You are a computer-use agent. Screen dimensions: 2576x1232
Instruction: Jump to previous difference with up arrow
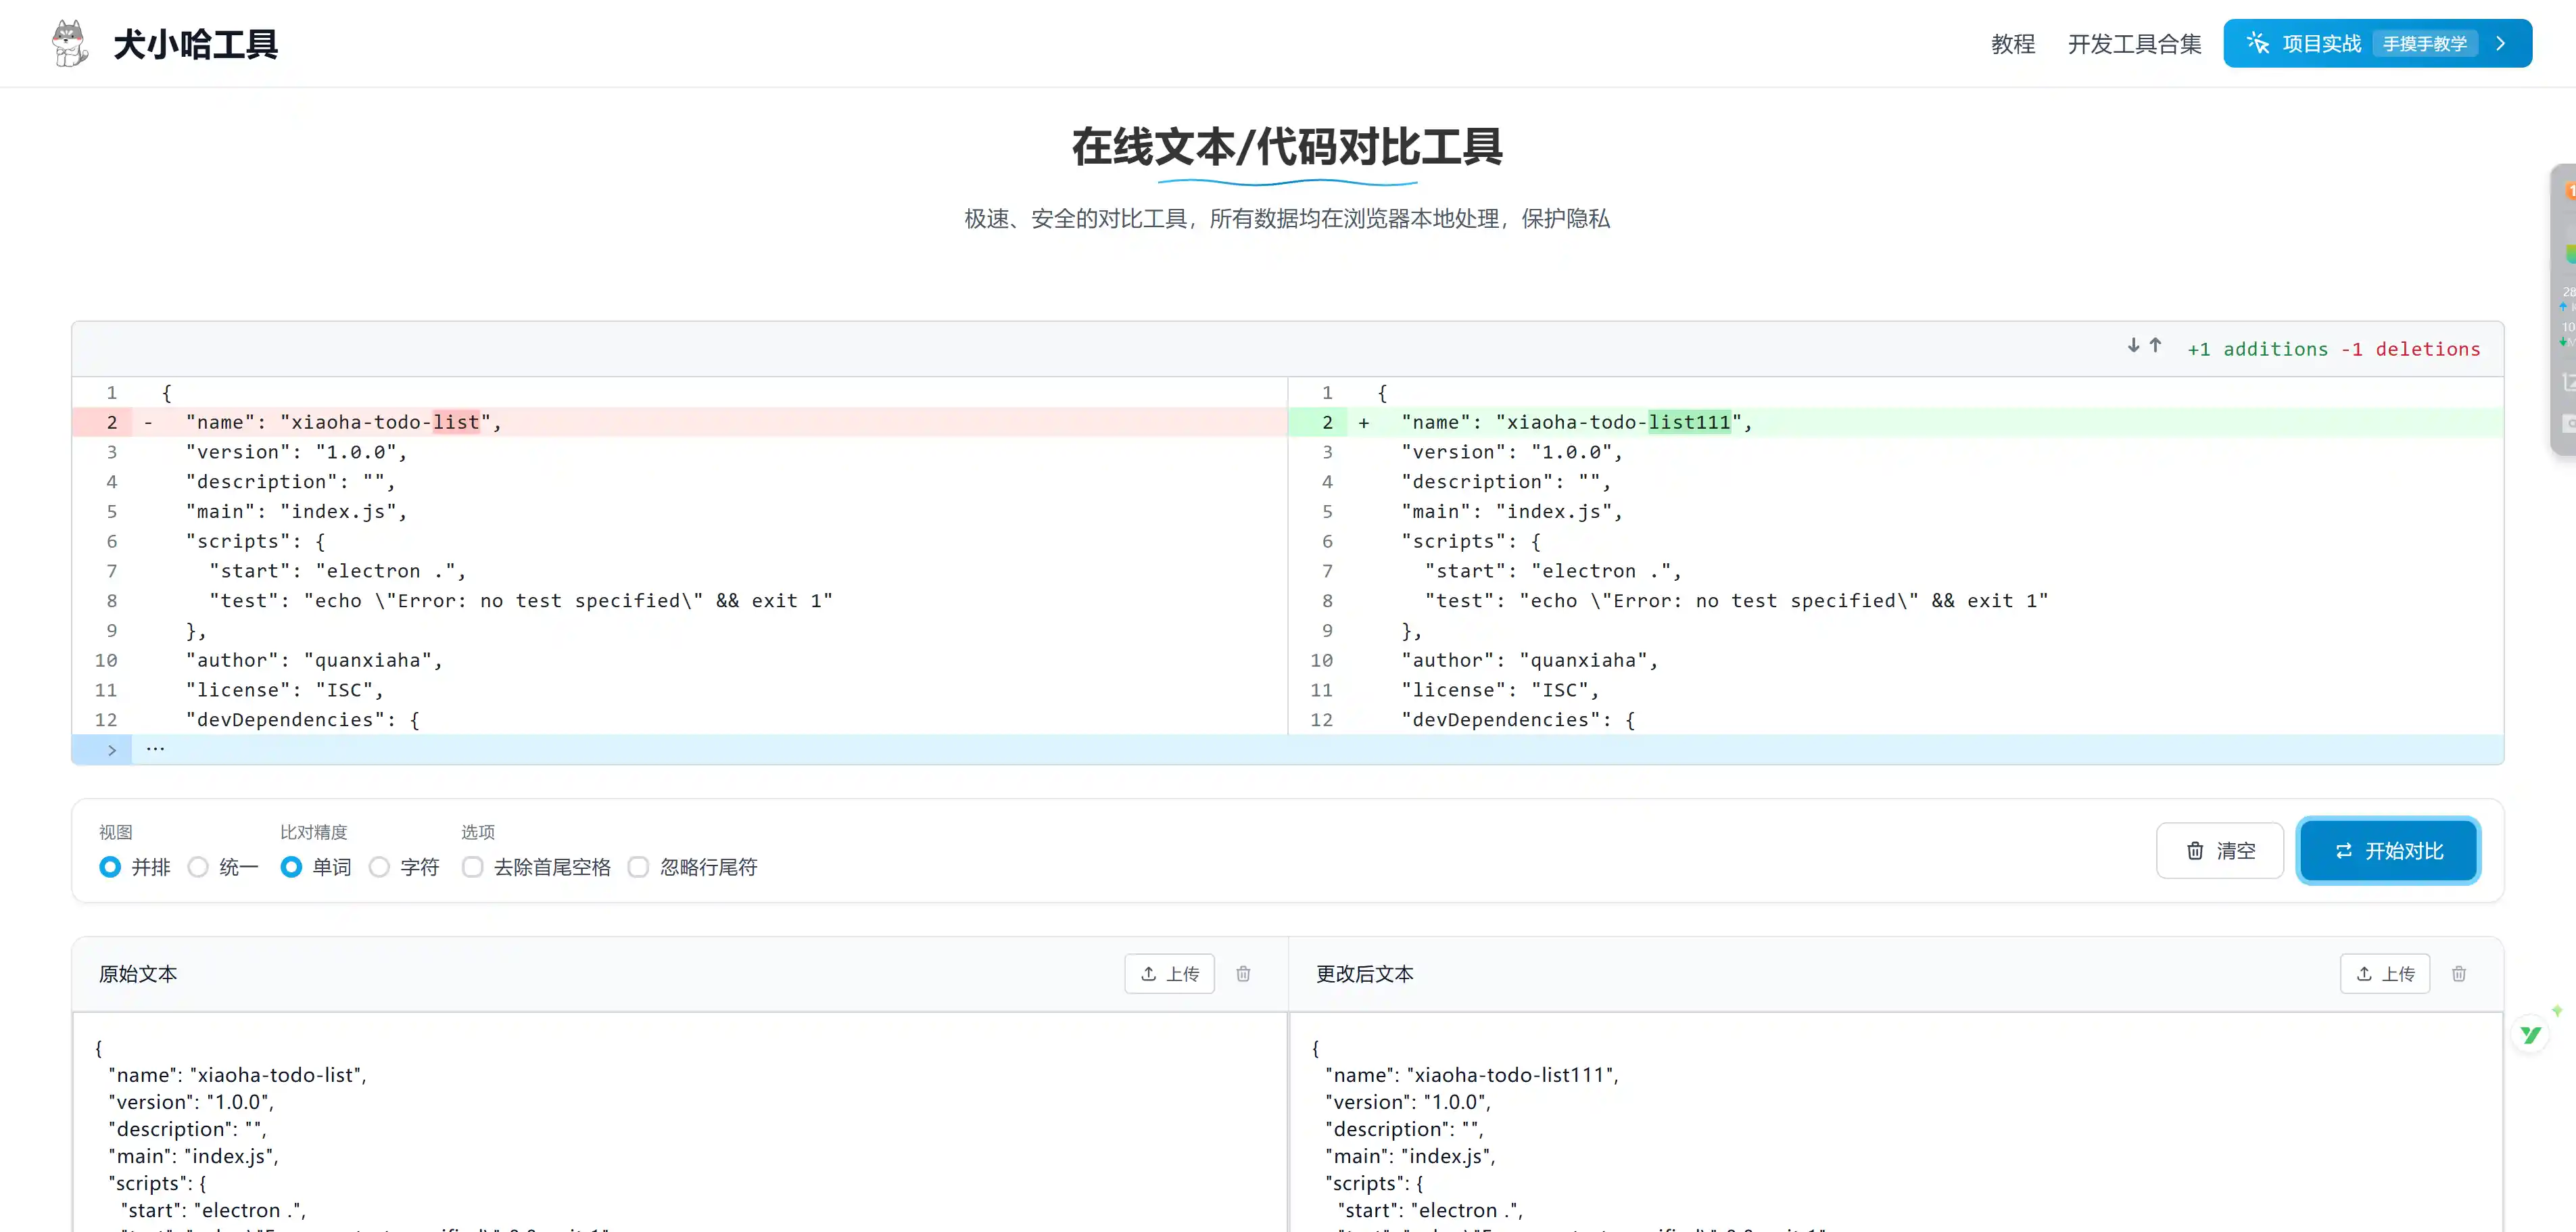[x=2156, y=346]
